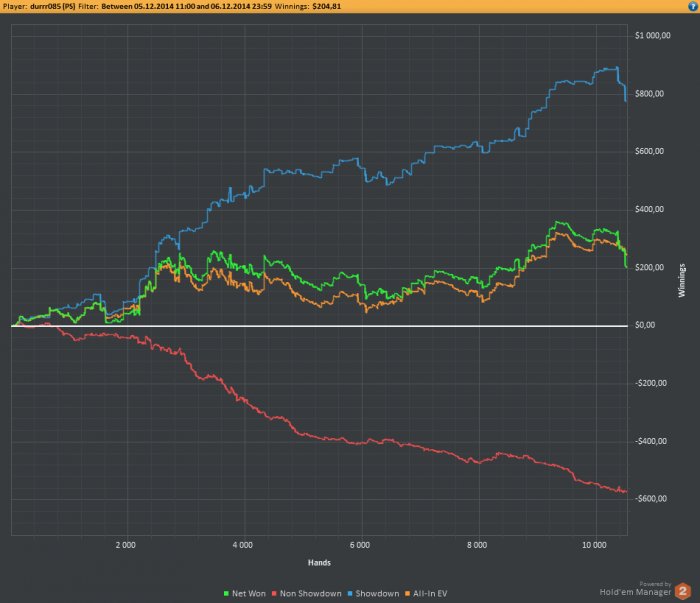The height and width of the screenshot is (603, 700).
Task: Click the date filter text in header
Action: tap(186, 6)
